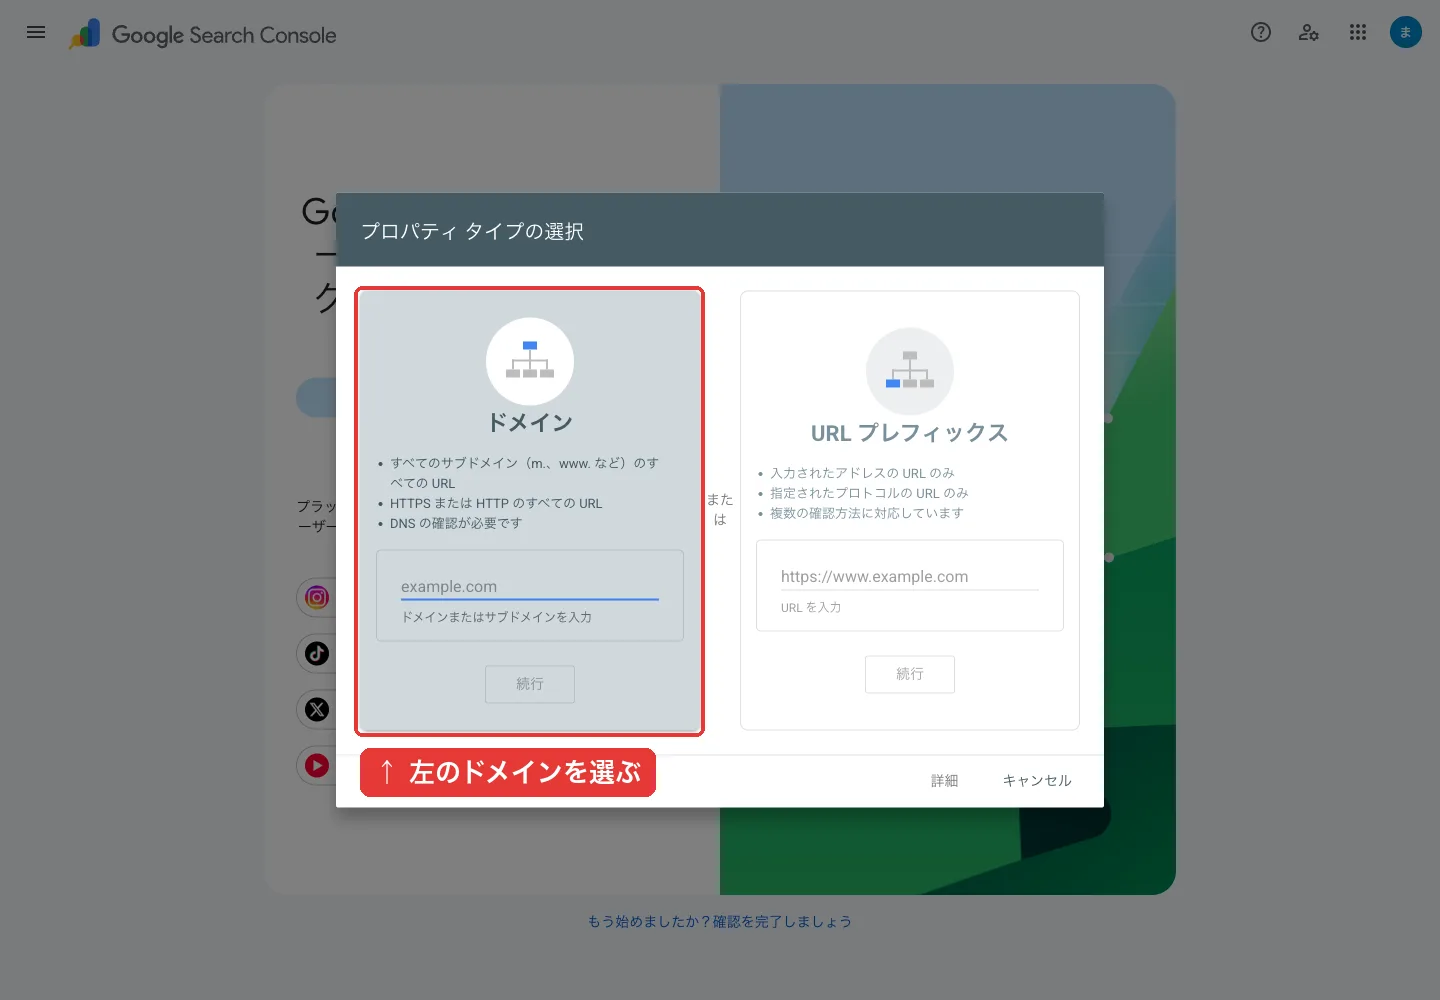The image size is (1440, 1000).
Task: Open the account profile avatar
Action: [x=1405, y=32]
